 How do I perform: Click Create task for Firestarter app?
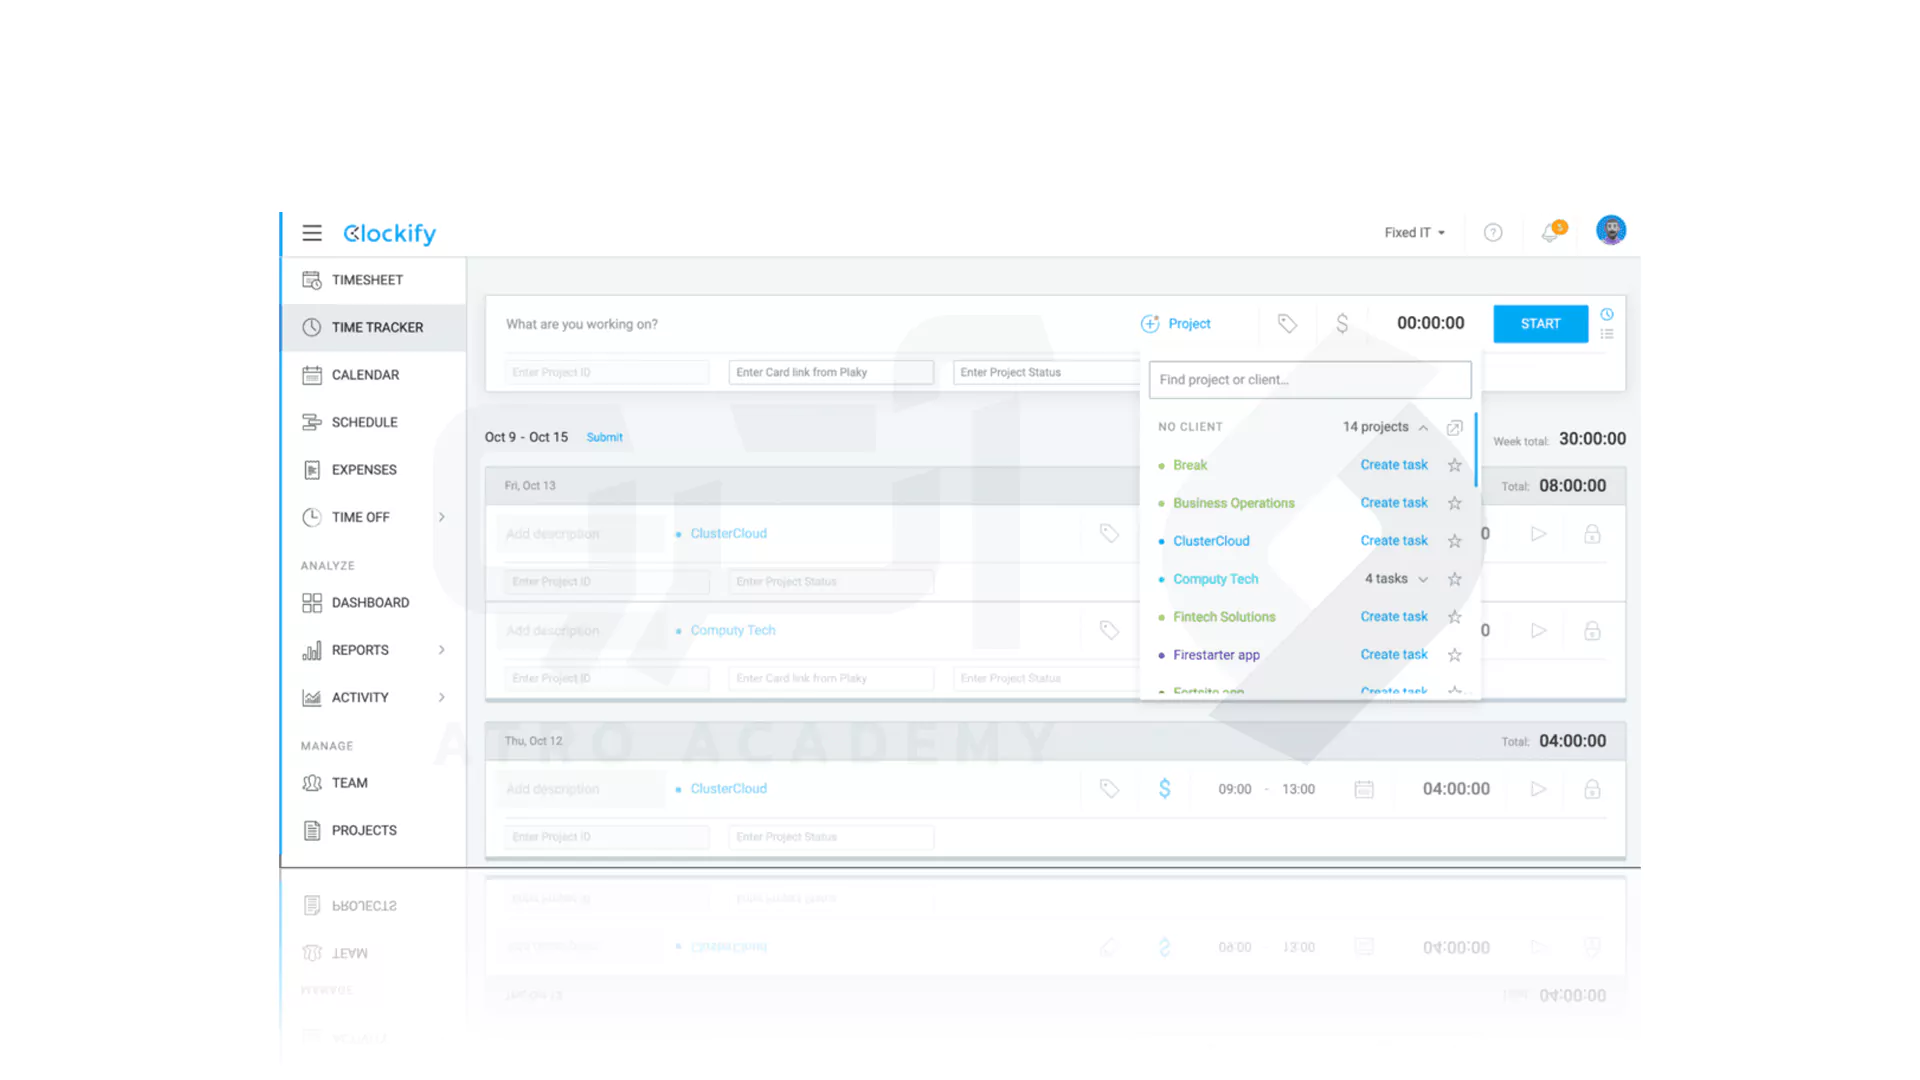coord(1394,655)
